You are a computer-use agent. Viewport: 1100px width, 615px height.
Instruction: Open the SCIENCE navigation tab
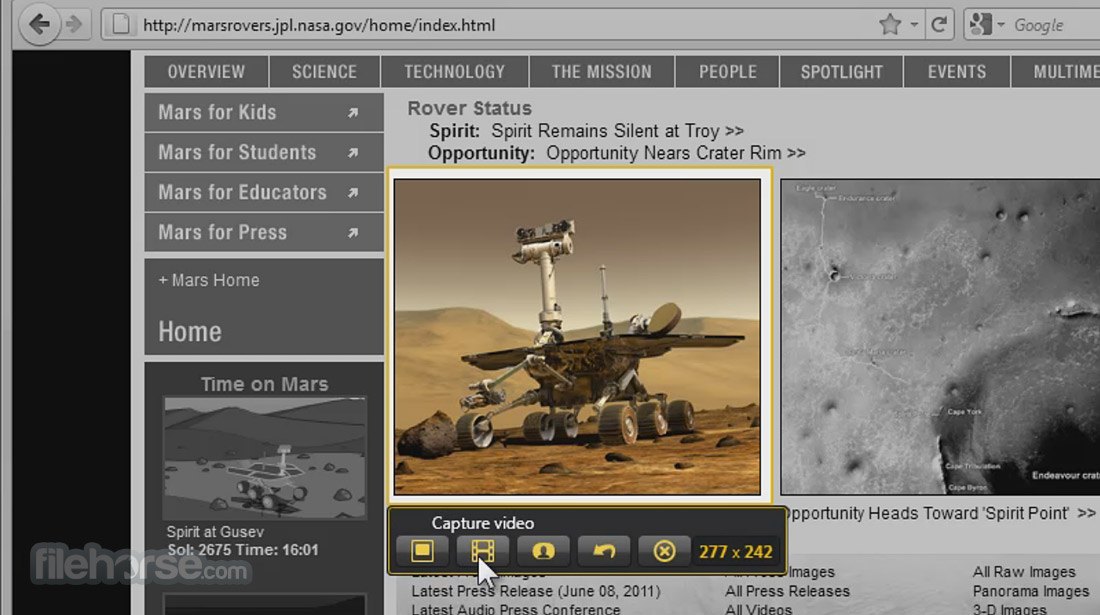[324, 72]
